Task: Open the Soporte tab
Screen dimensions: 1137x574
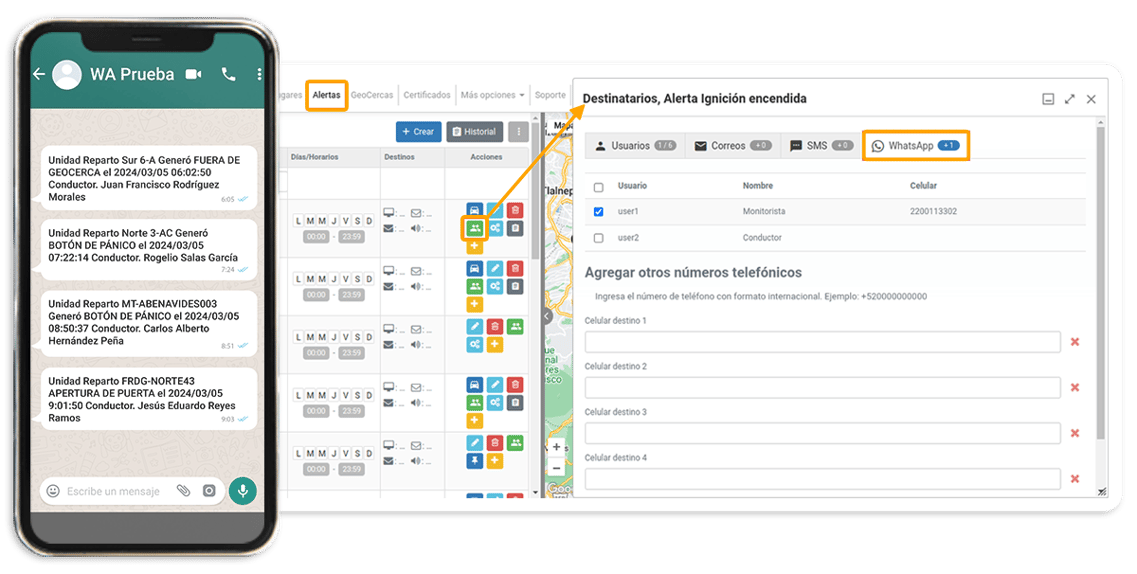Action: click(x=550, y=95)
